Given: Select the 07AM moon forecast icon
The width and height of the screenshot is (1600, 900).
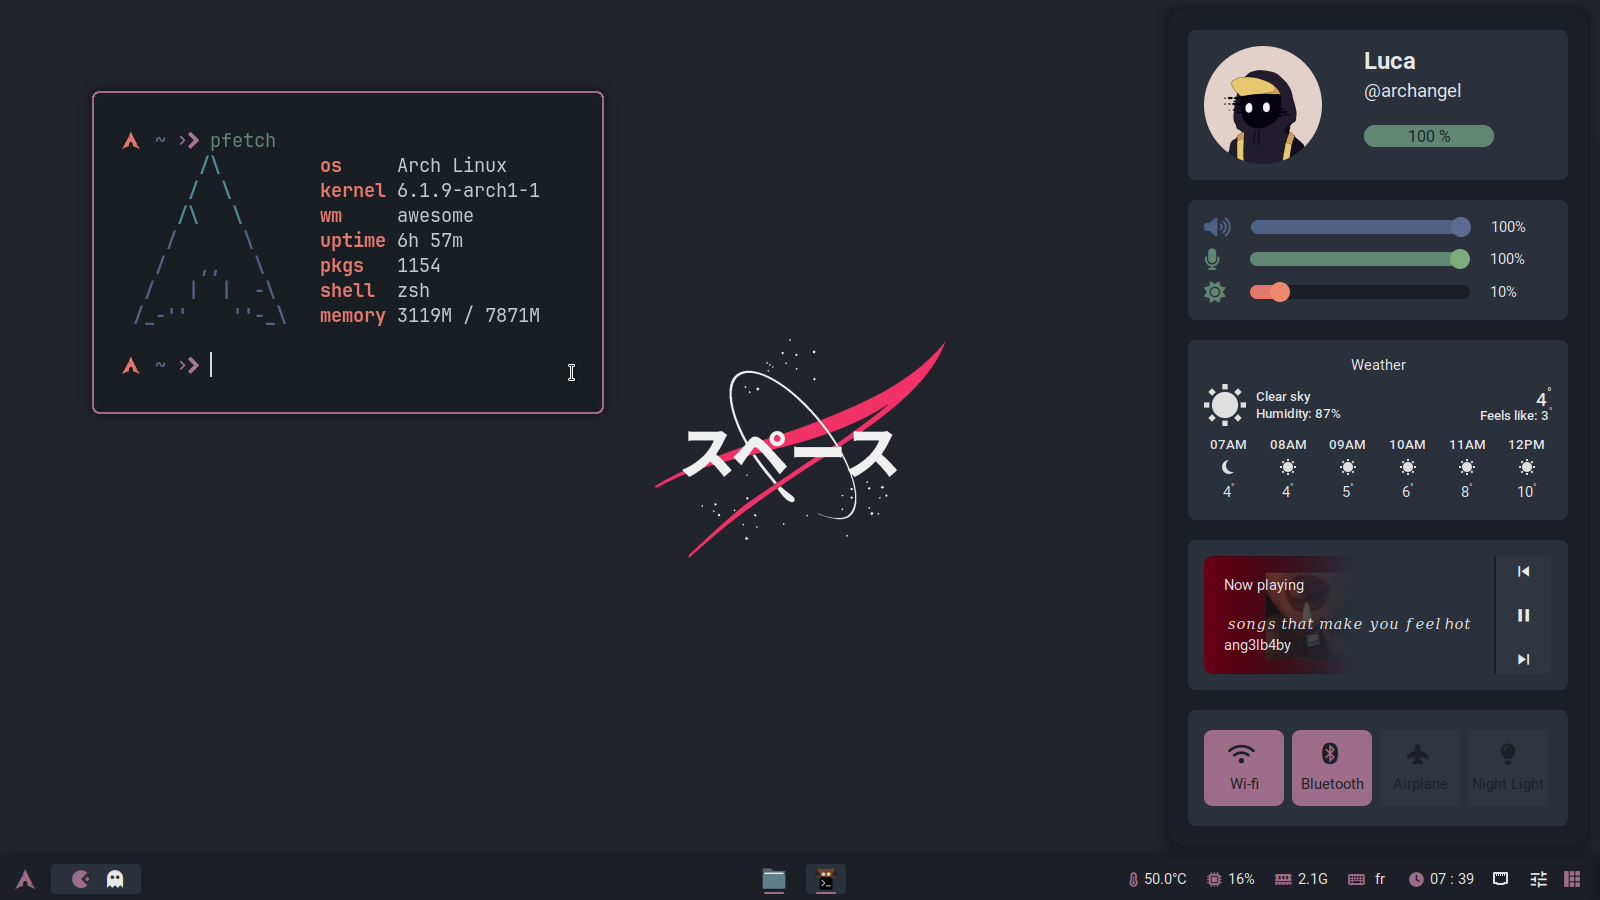Looking at the screenshot, I should click(1228, 467).
